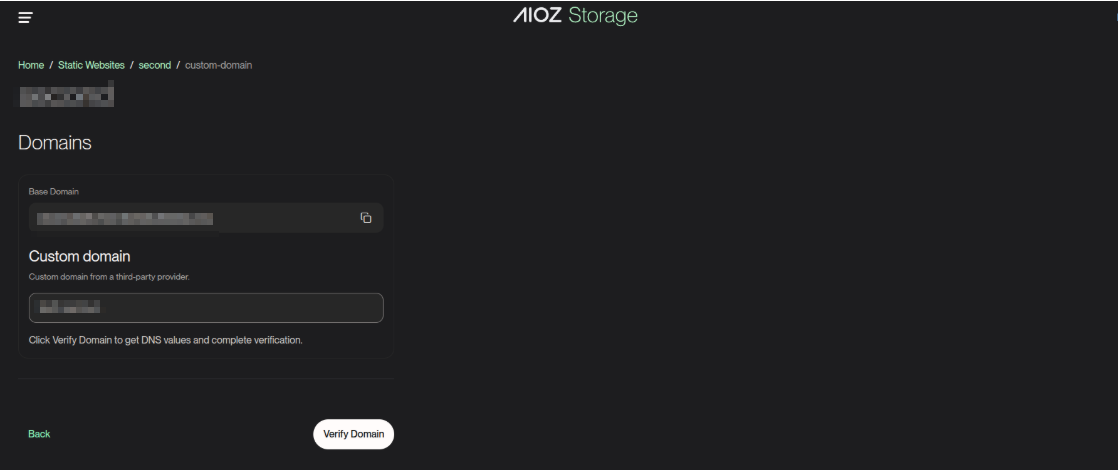This screenshot has height=471, width=1118.
Task: Click the blurred website name title
Action: point(66,96)
